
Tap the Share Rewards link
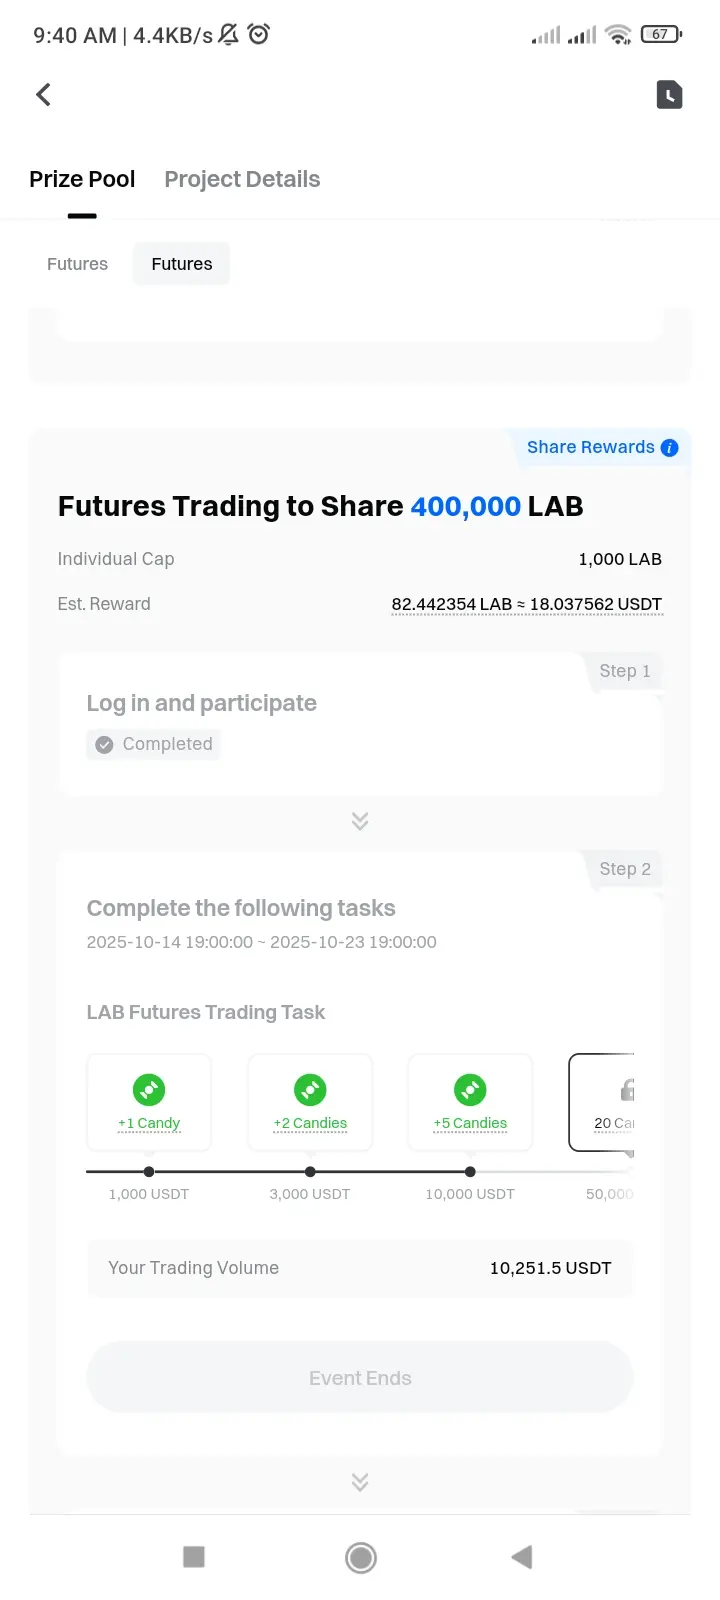590,448
